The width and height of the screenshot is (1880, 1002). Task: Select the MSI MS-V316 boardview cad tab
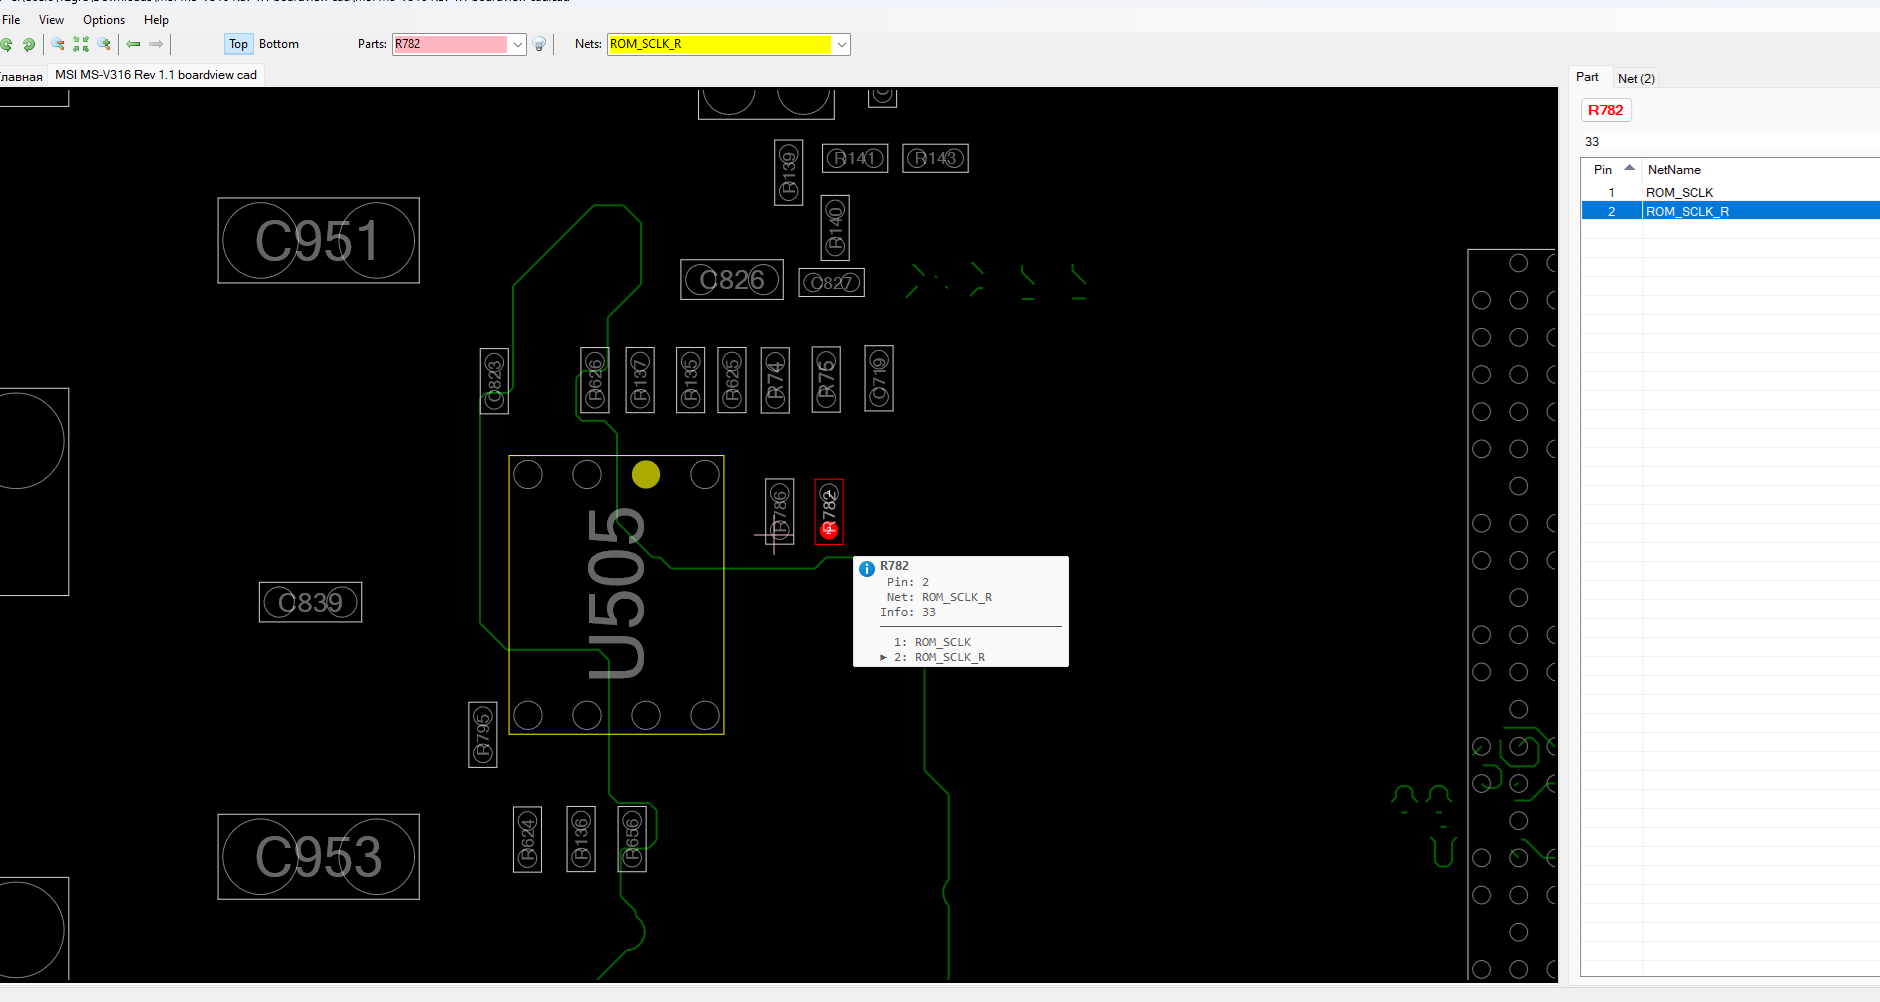click(156, 75)
